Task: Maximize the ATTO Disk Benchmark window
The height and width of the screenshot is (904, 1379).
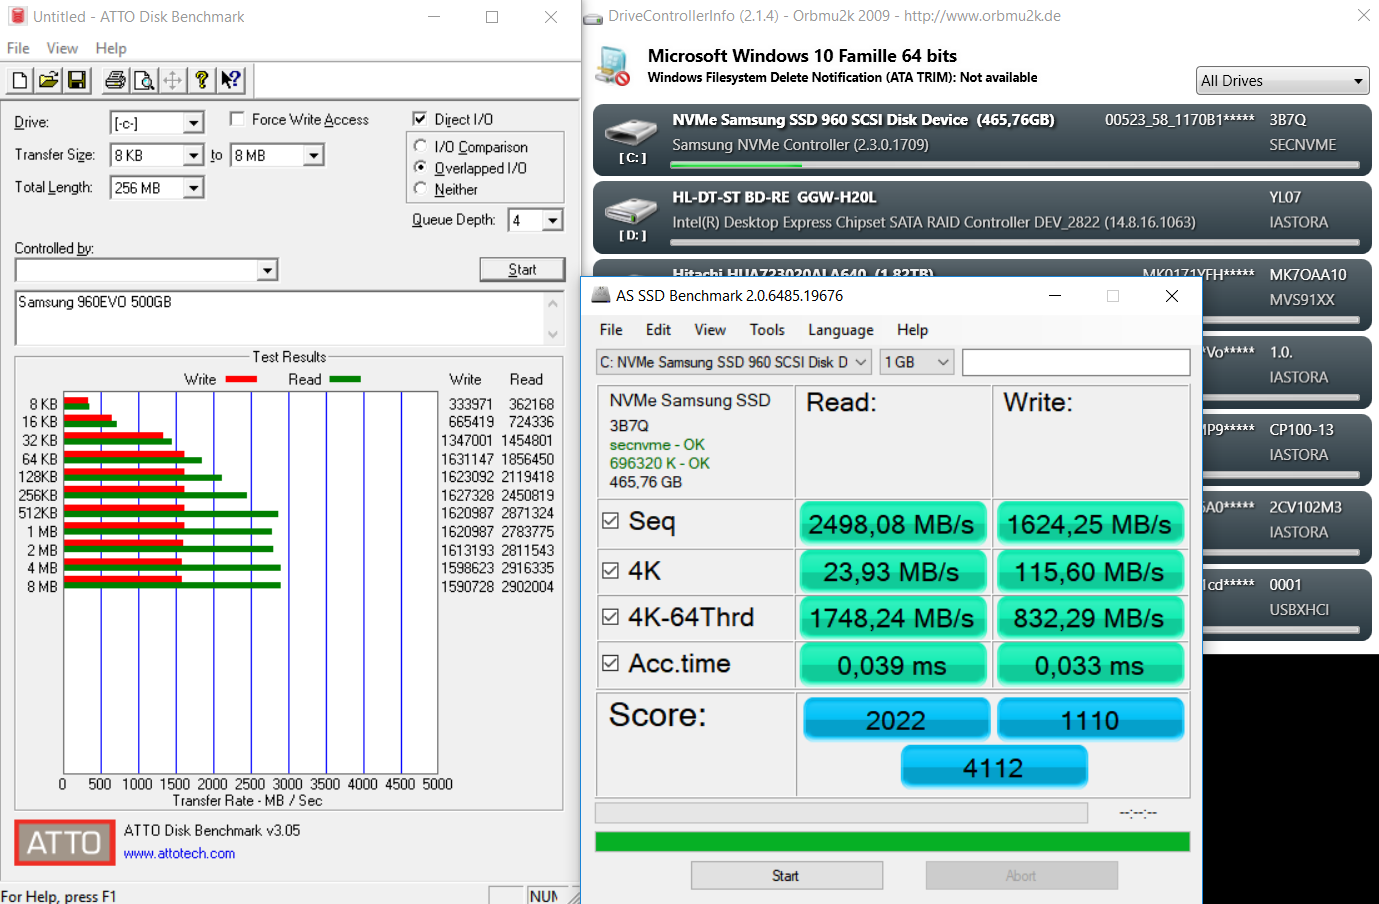Action: 492,17
